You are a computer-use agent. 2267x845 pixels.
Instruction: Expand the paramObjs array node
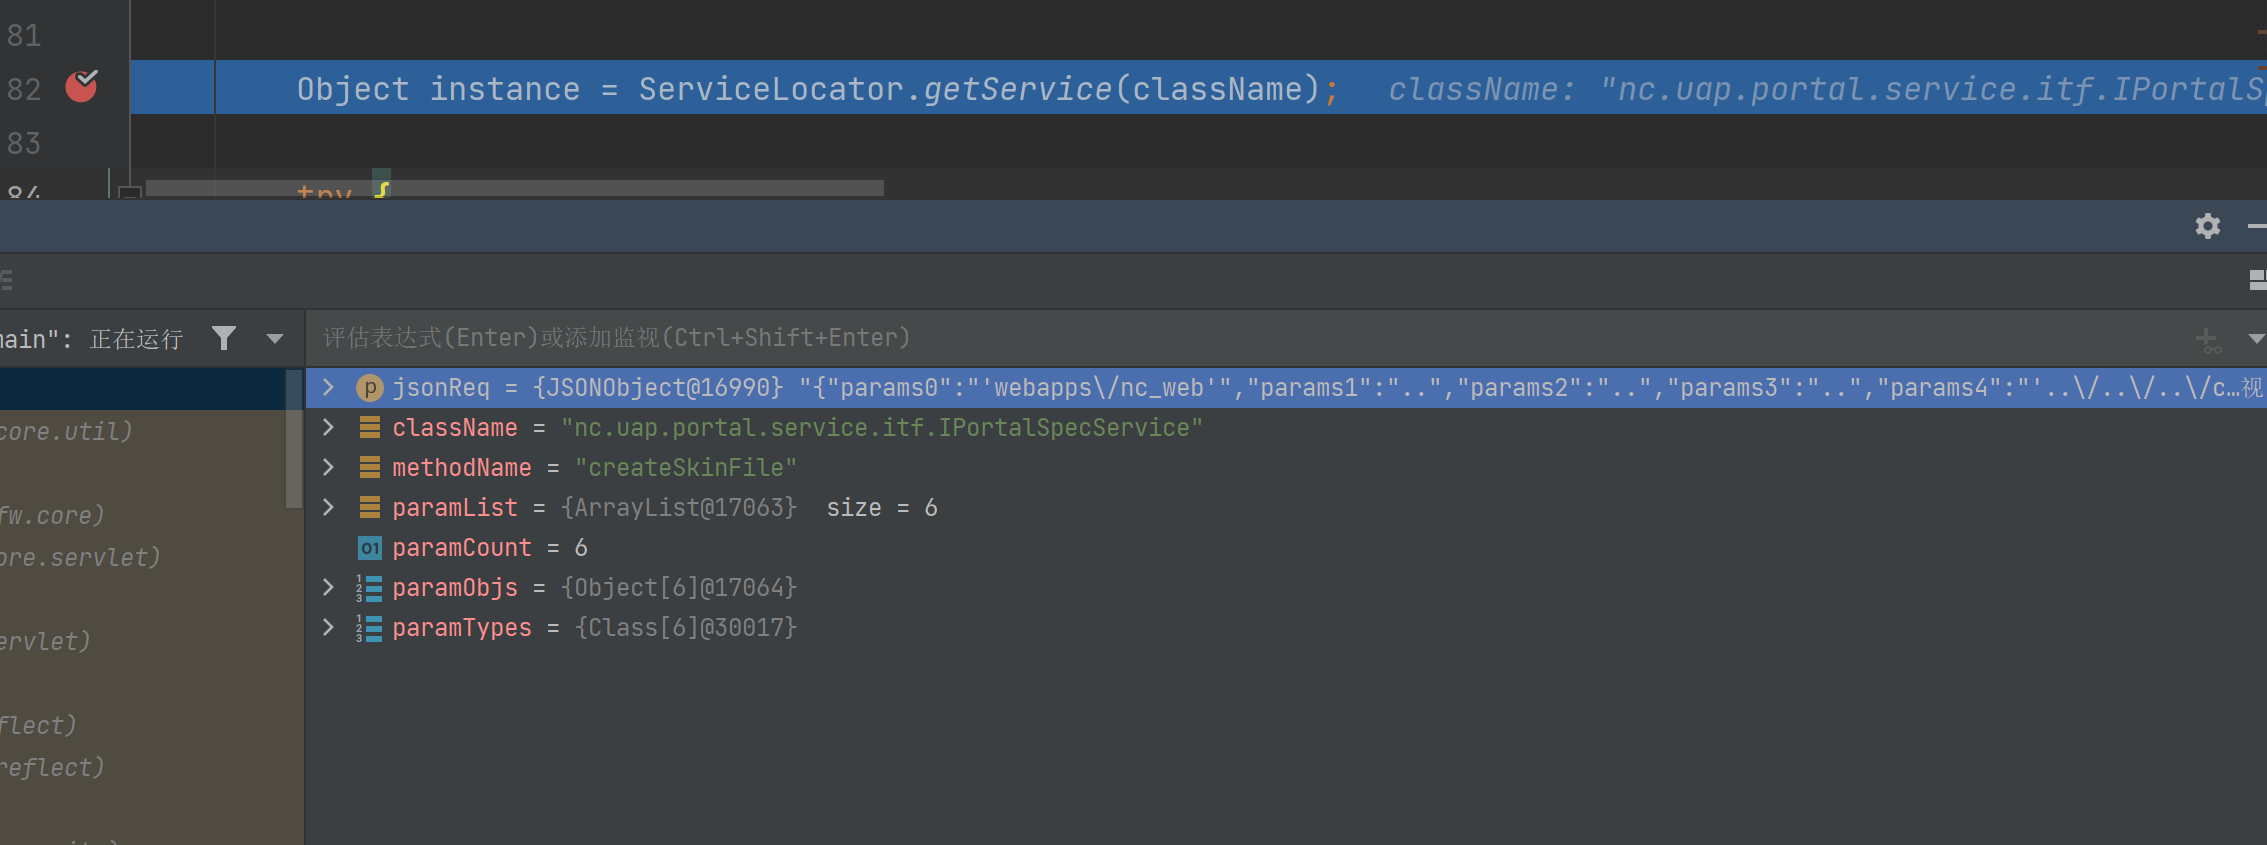tap(328, 587)
